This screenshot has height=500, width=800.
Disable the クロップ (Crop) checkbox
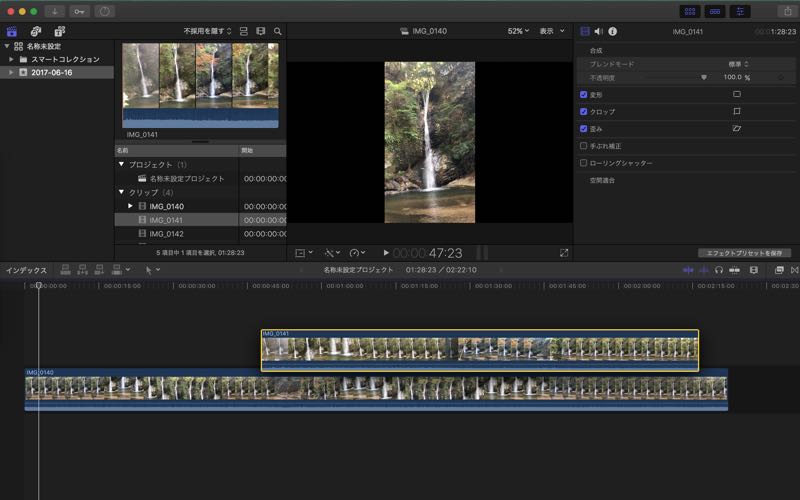(584, 111)
